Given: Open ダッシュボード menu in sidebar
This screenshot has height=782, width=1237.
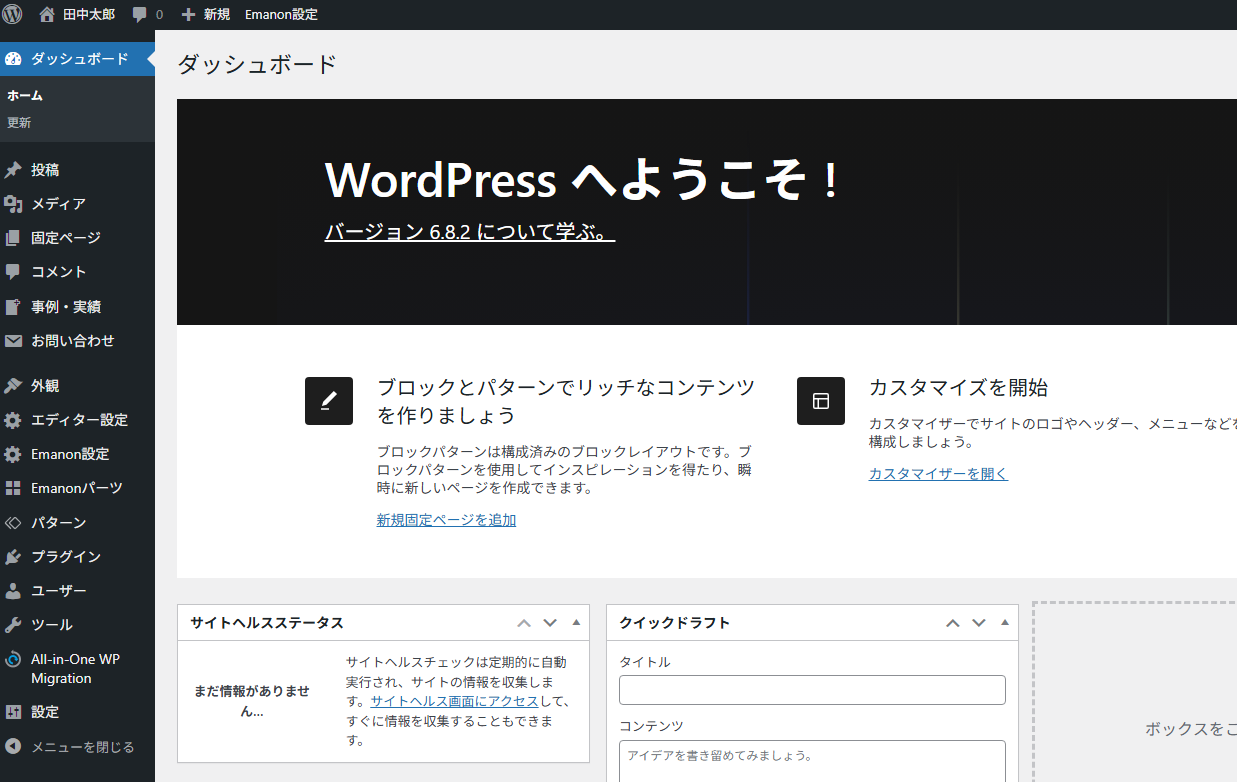Looking at the screenshot, I should (x=77, y=59).
